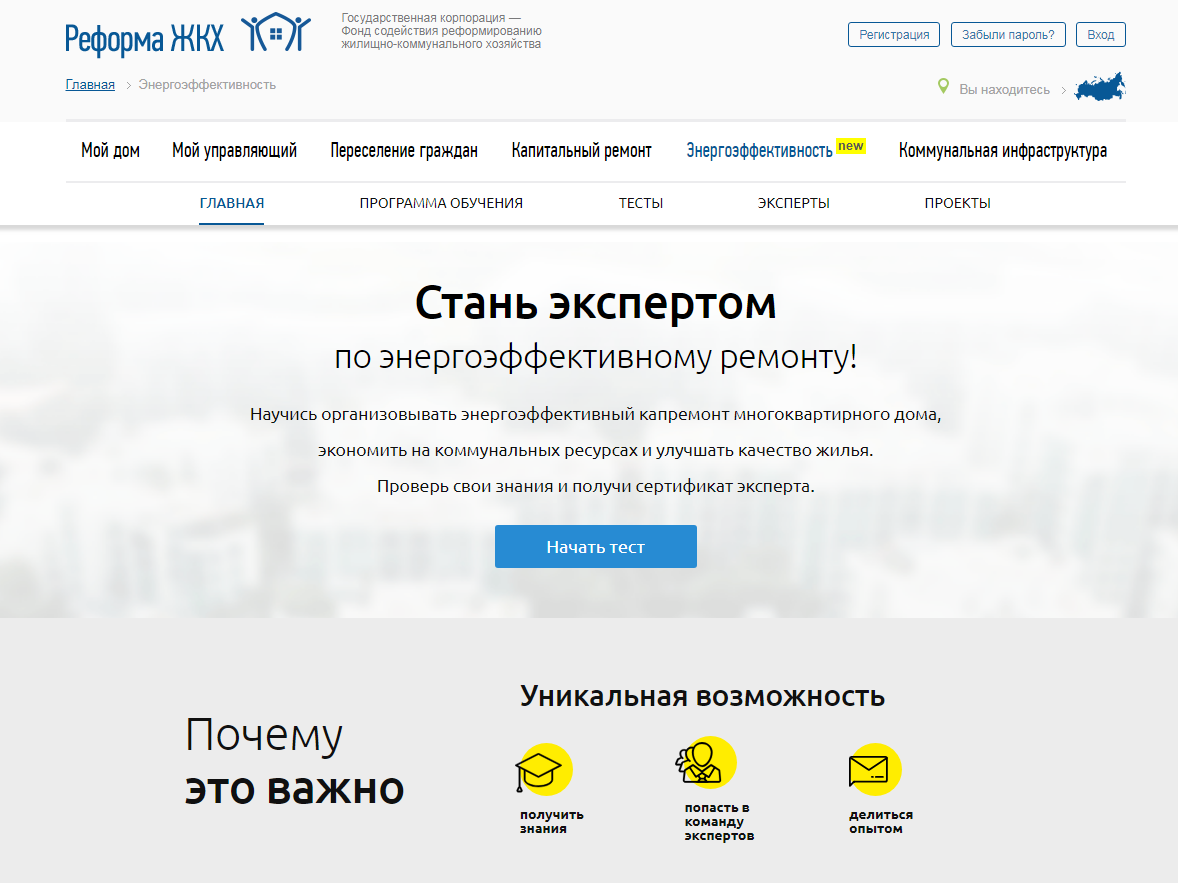Click the envelope message icon
Viewport: 1178px width, 883px height.
pyautogui.click(x=868, y=771)
